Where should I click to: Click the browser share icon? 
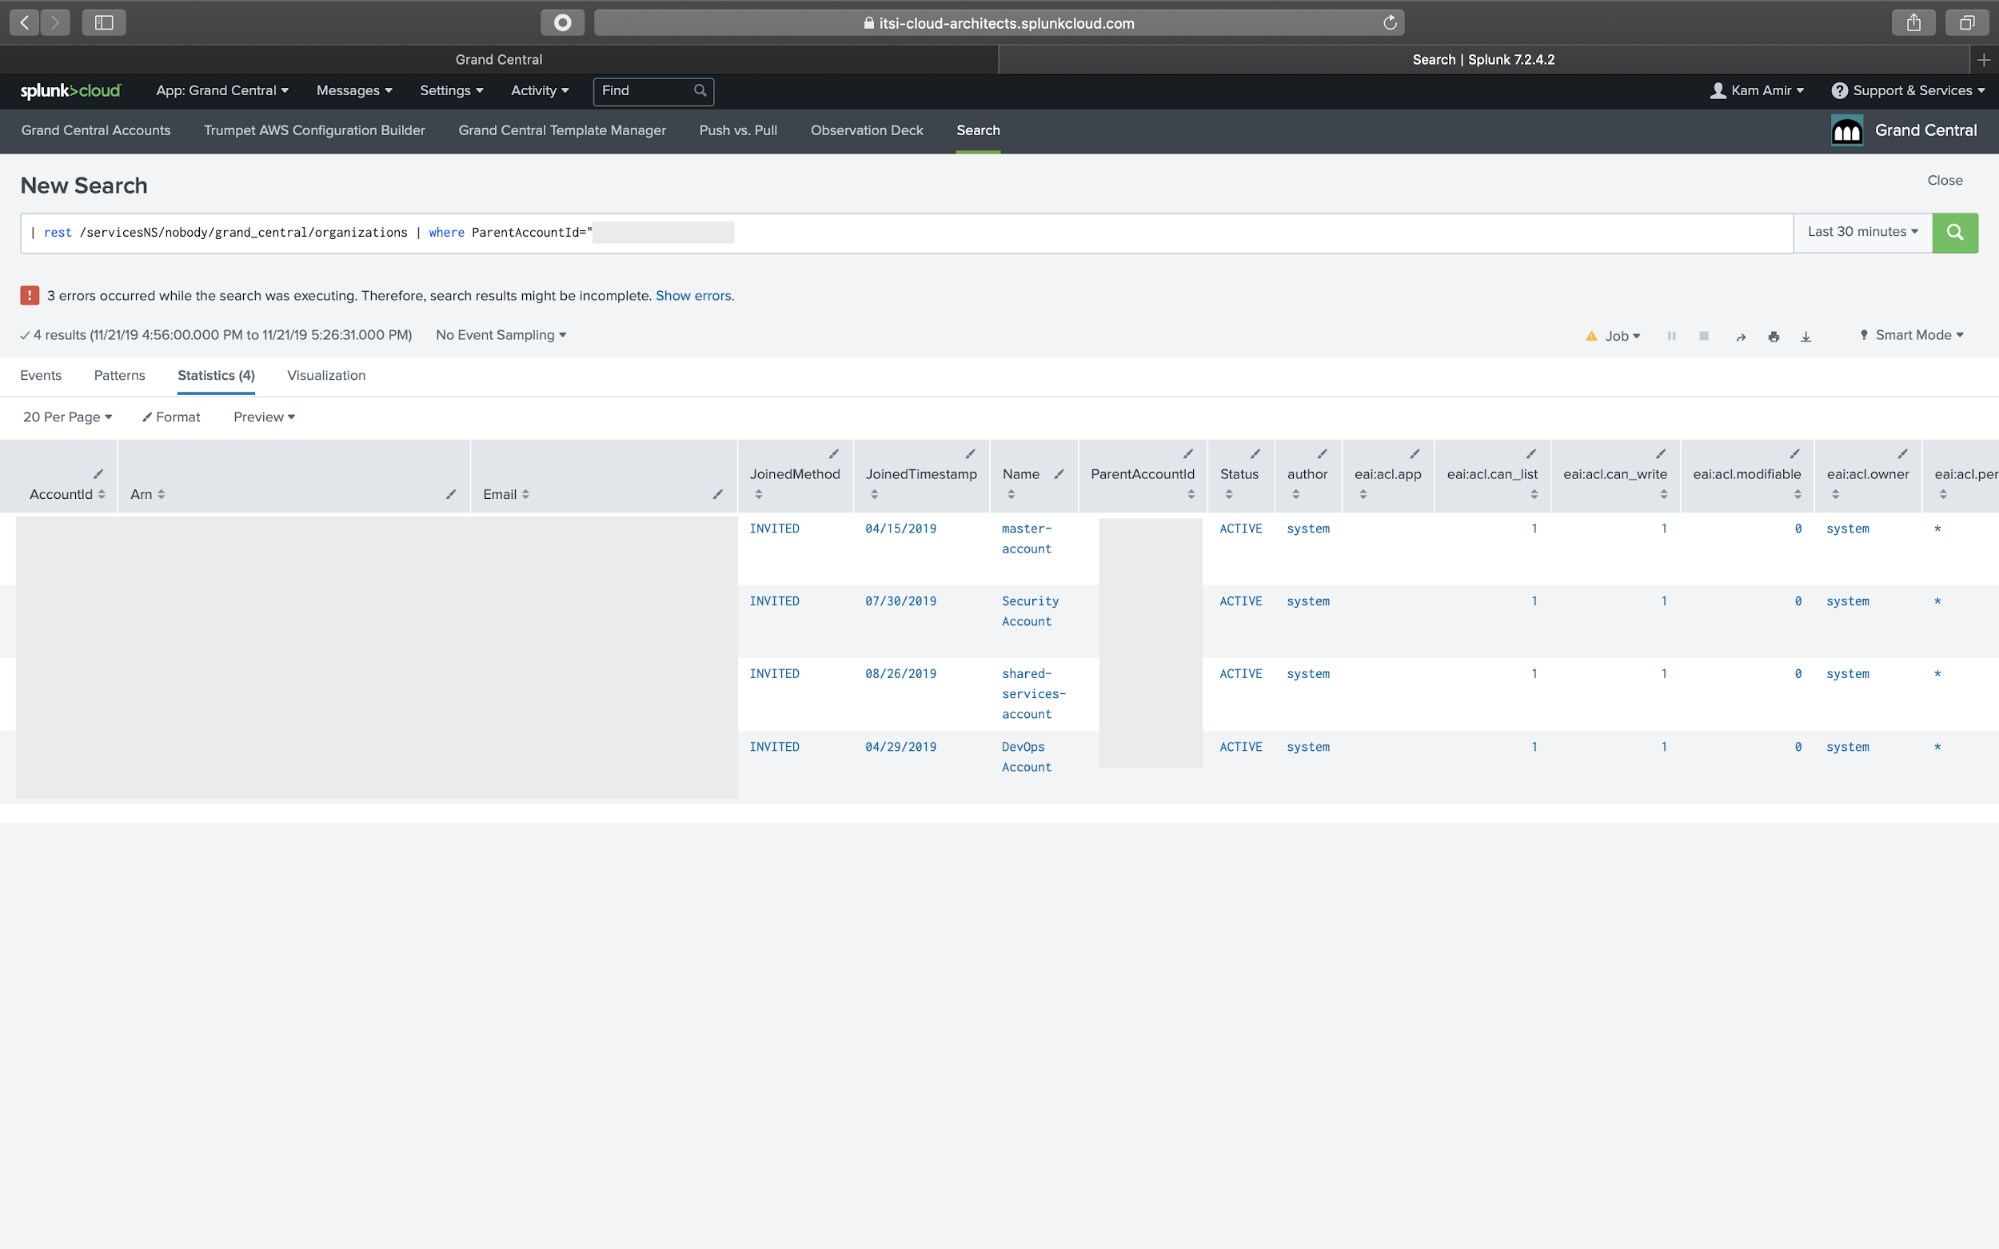pyautogui.click(x=1913, y=22)
